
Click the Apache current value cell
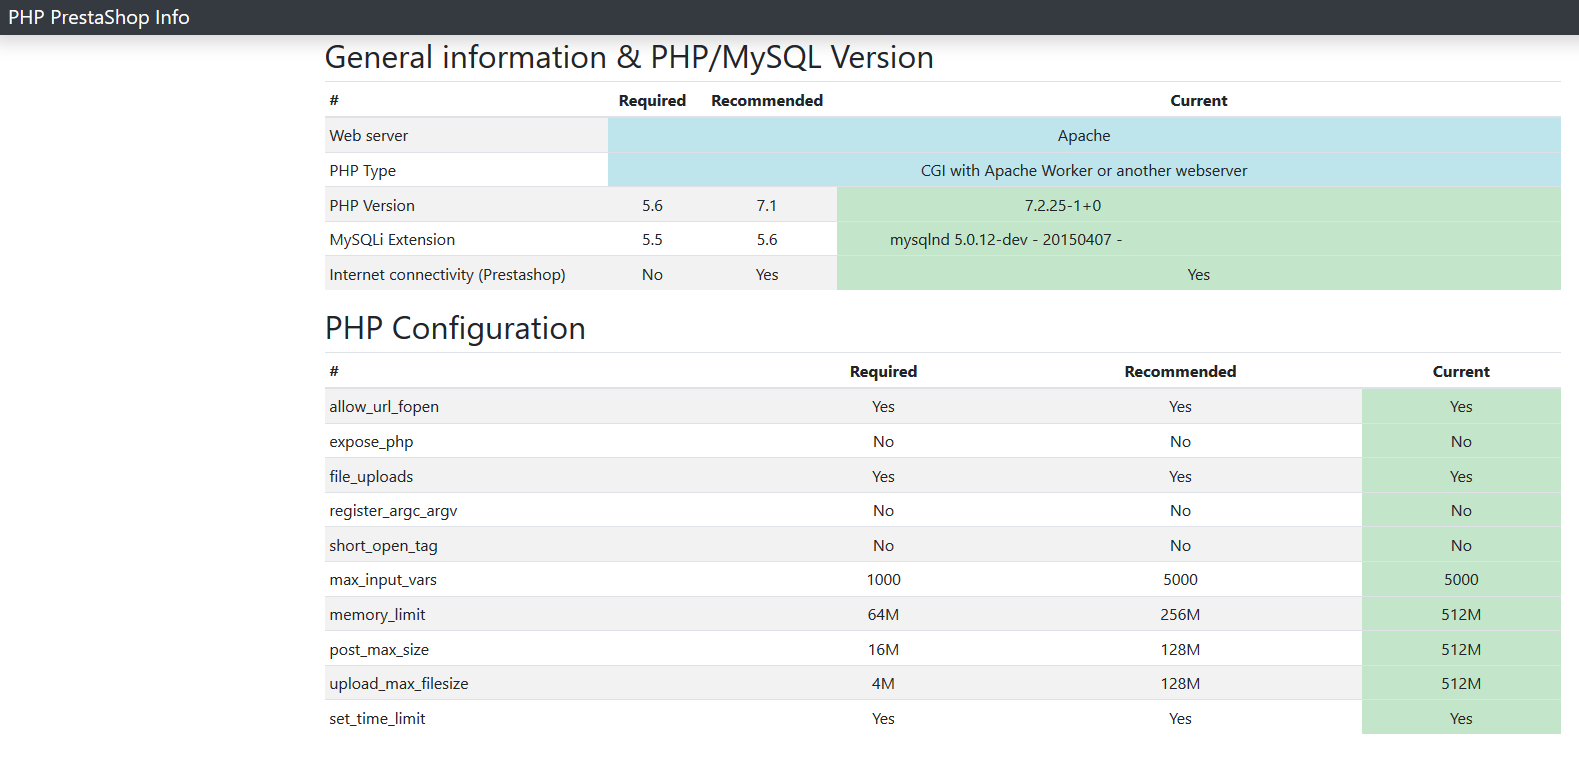1084,136
